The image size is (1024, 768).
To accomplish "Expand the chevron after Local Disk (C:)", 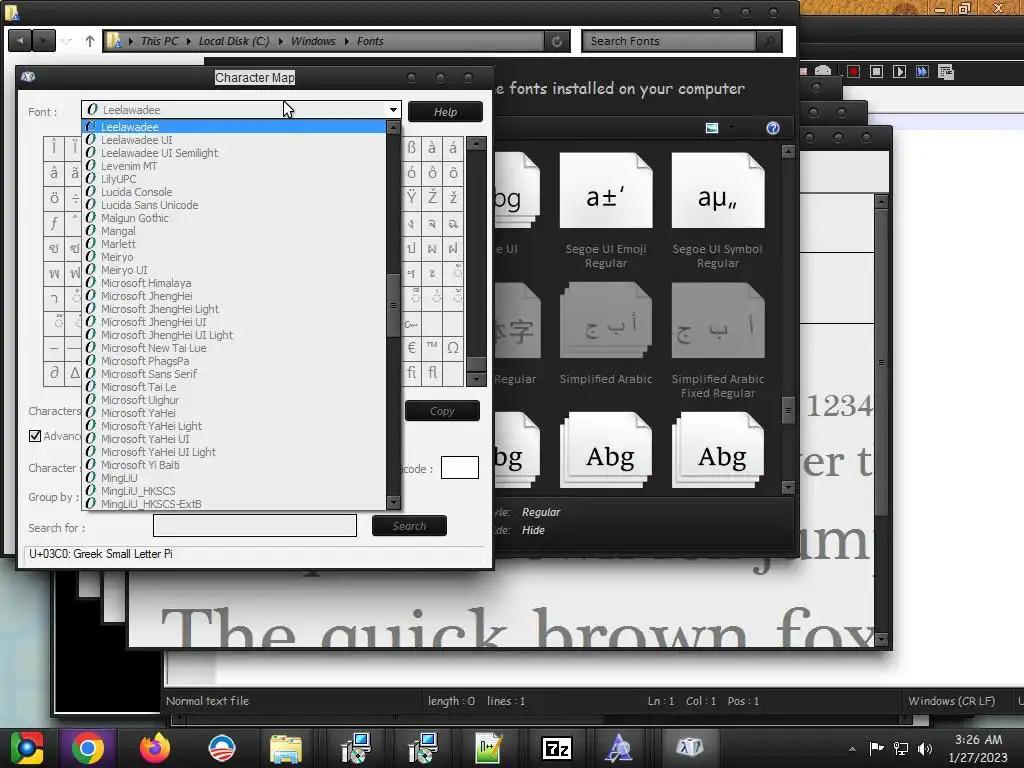I will 281,41.
